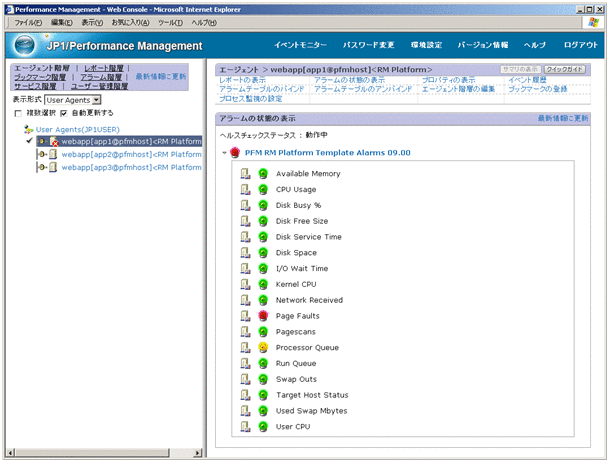This screenshot has height=464, width=611.
Task: Click the yellow Processor Queue warning icon
Action: click(263, 348)
